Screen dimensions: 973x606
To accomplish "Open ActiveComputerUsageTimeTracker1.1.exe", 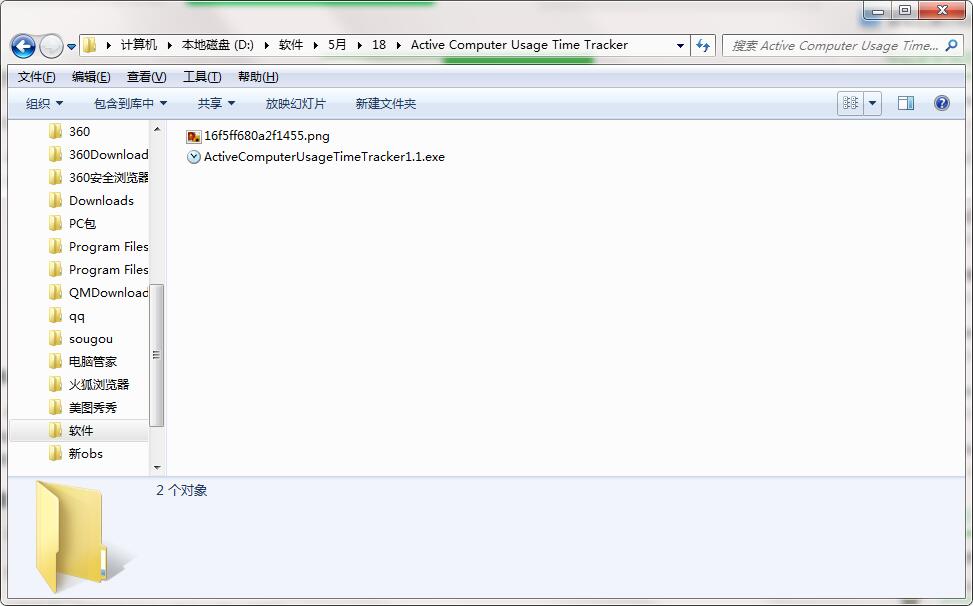I will (323, 157).
